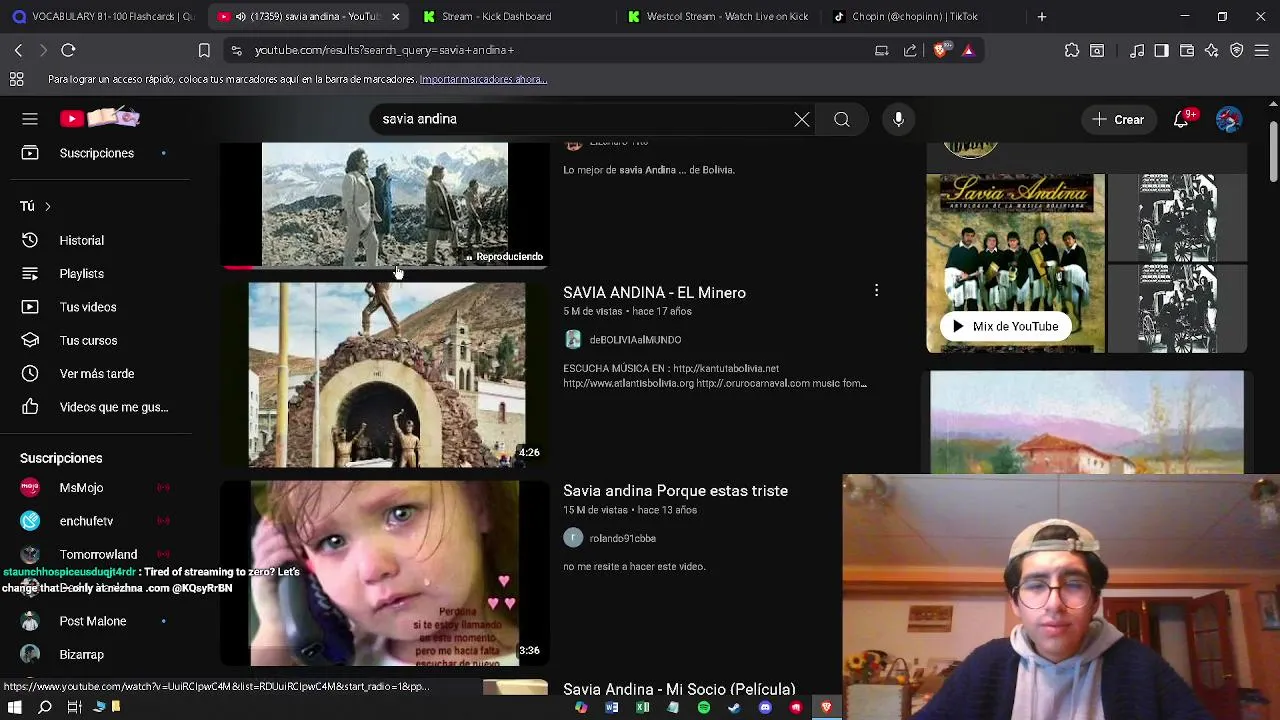This screenshot has height=720, width=1280.
Task: Click the Crear button
Action: coord(1118,120)
